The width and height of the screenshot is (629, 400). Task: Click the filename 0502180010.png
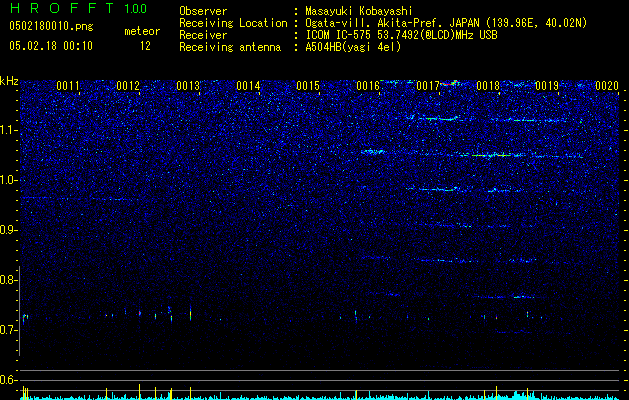[x=51, y=26]
